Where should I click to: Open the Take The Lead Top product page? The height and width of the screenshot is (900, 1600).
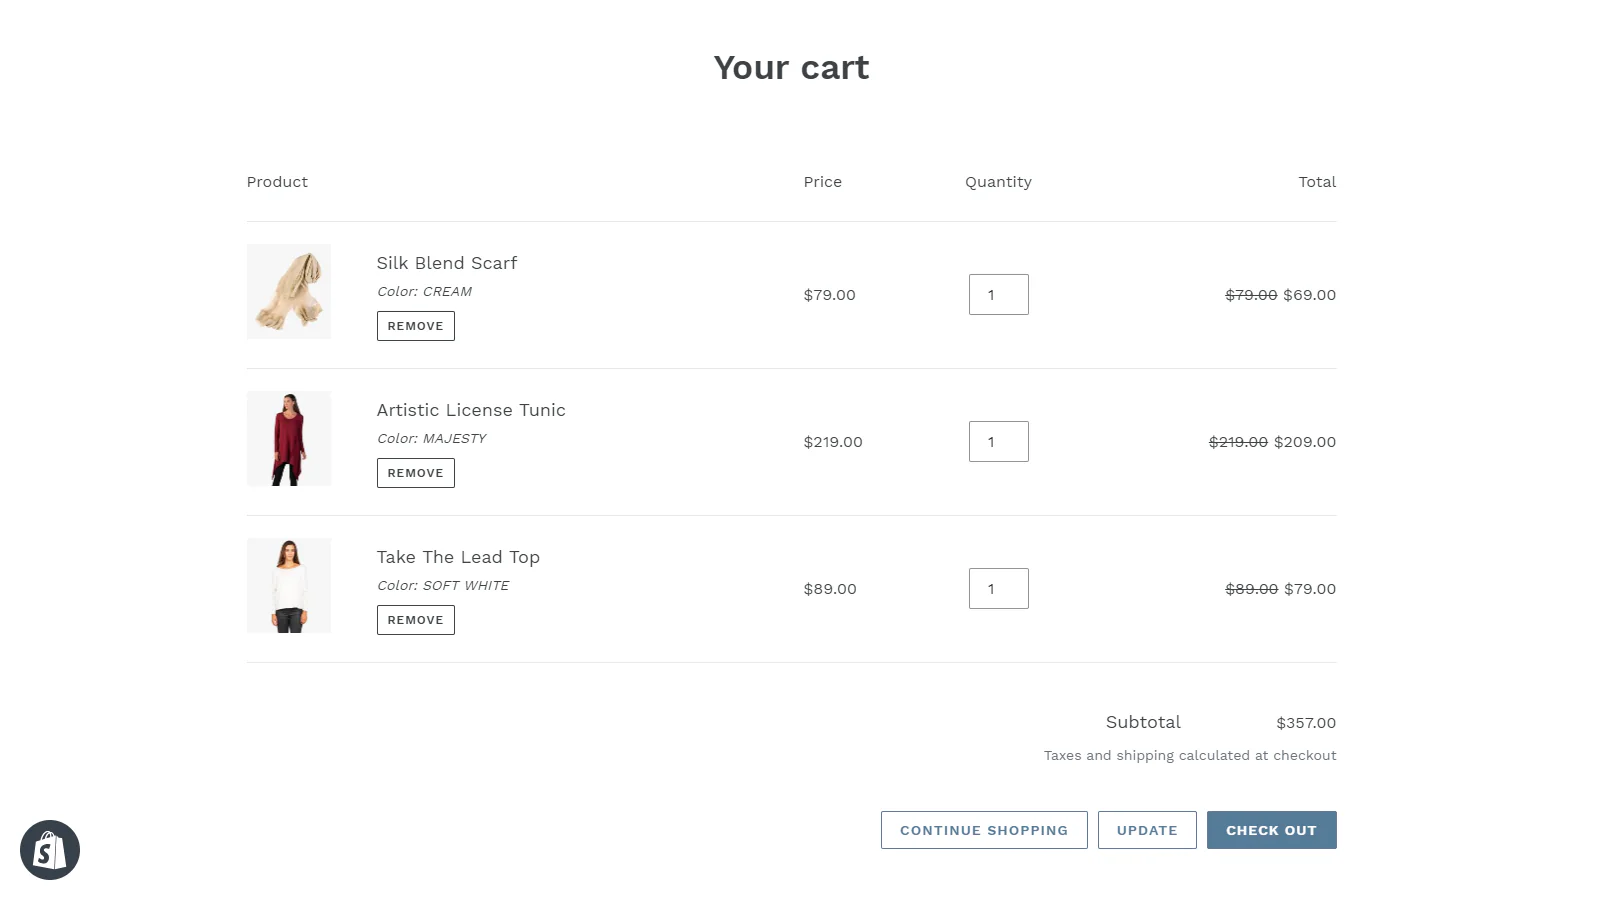457,557
